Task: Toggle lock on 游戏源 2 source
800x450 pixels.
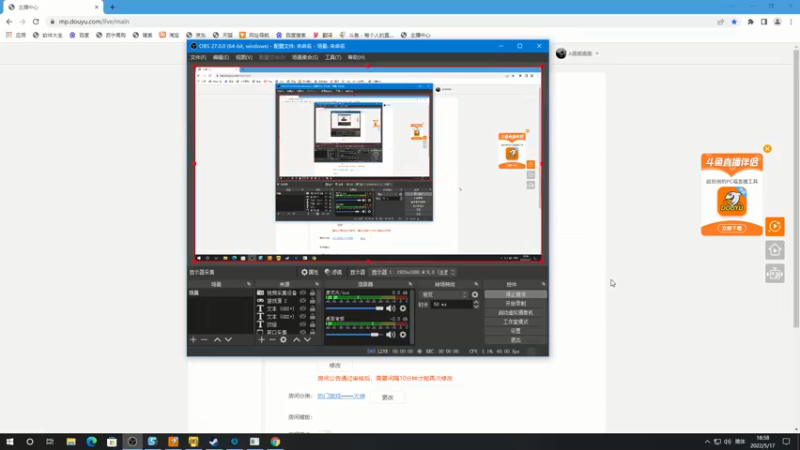Action: (312, 301)
